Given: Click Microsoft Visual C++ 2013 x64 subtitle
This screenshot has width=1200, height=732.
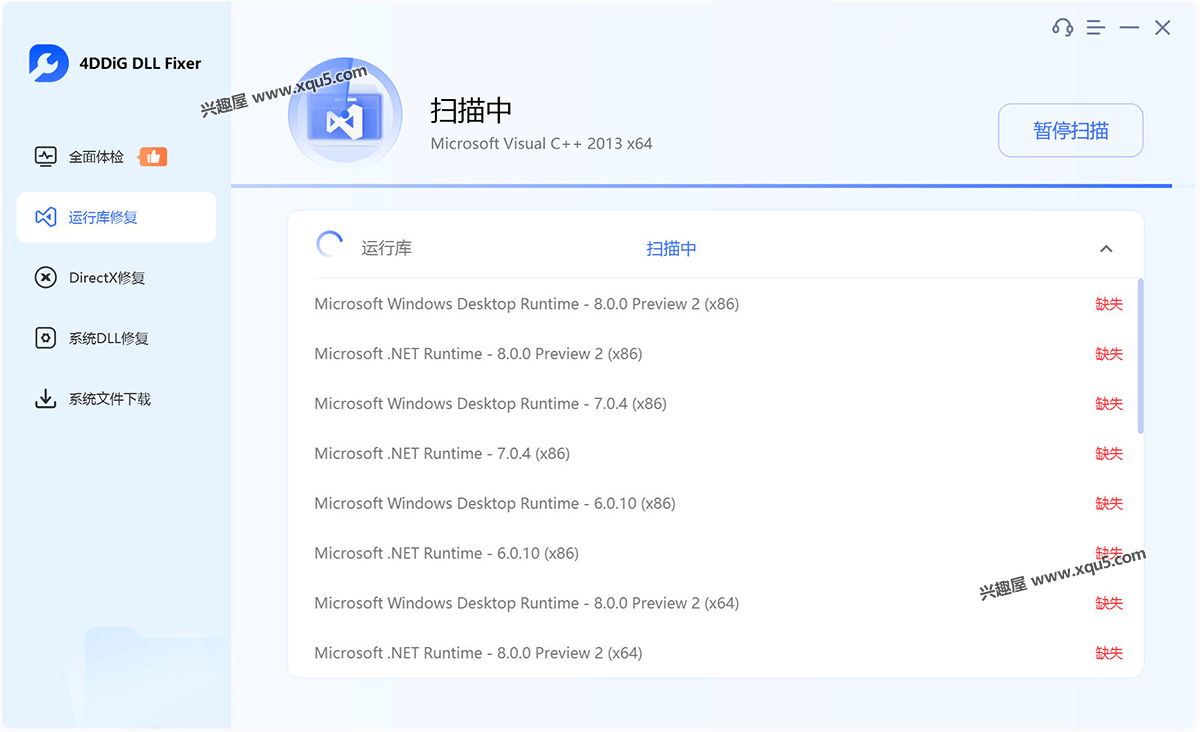Looking at the screenshot, I should click(x=541, y=144).
